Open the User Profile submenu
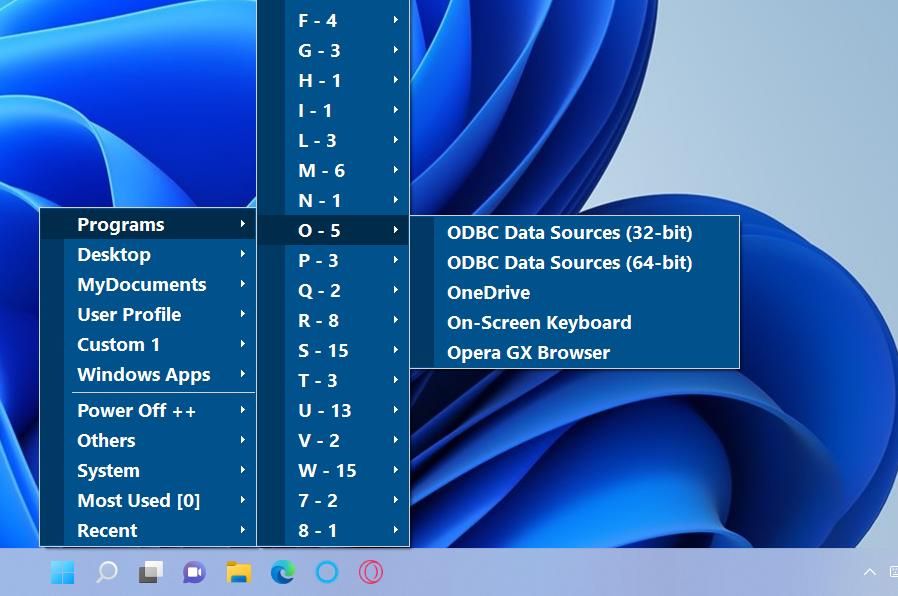Viewport: 898px width, 596px height. (148, 314)
